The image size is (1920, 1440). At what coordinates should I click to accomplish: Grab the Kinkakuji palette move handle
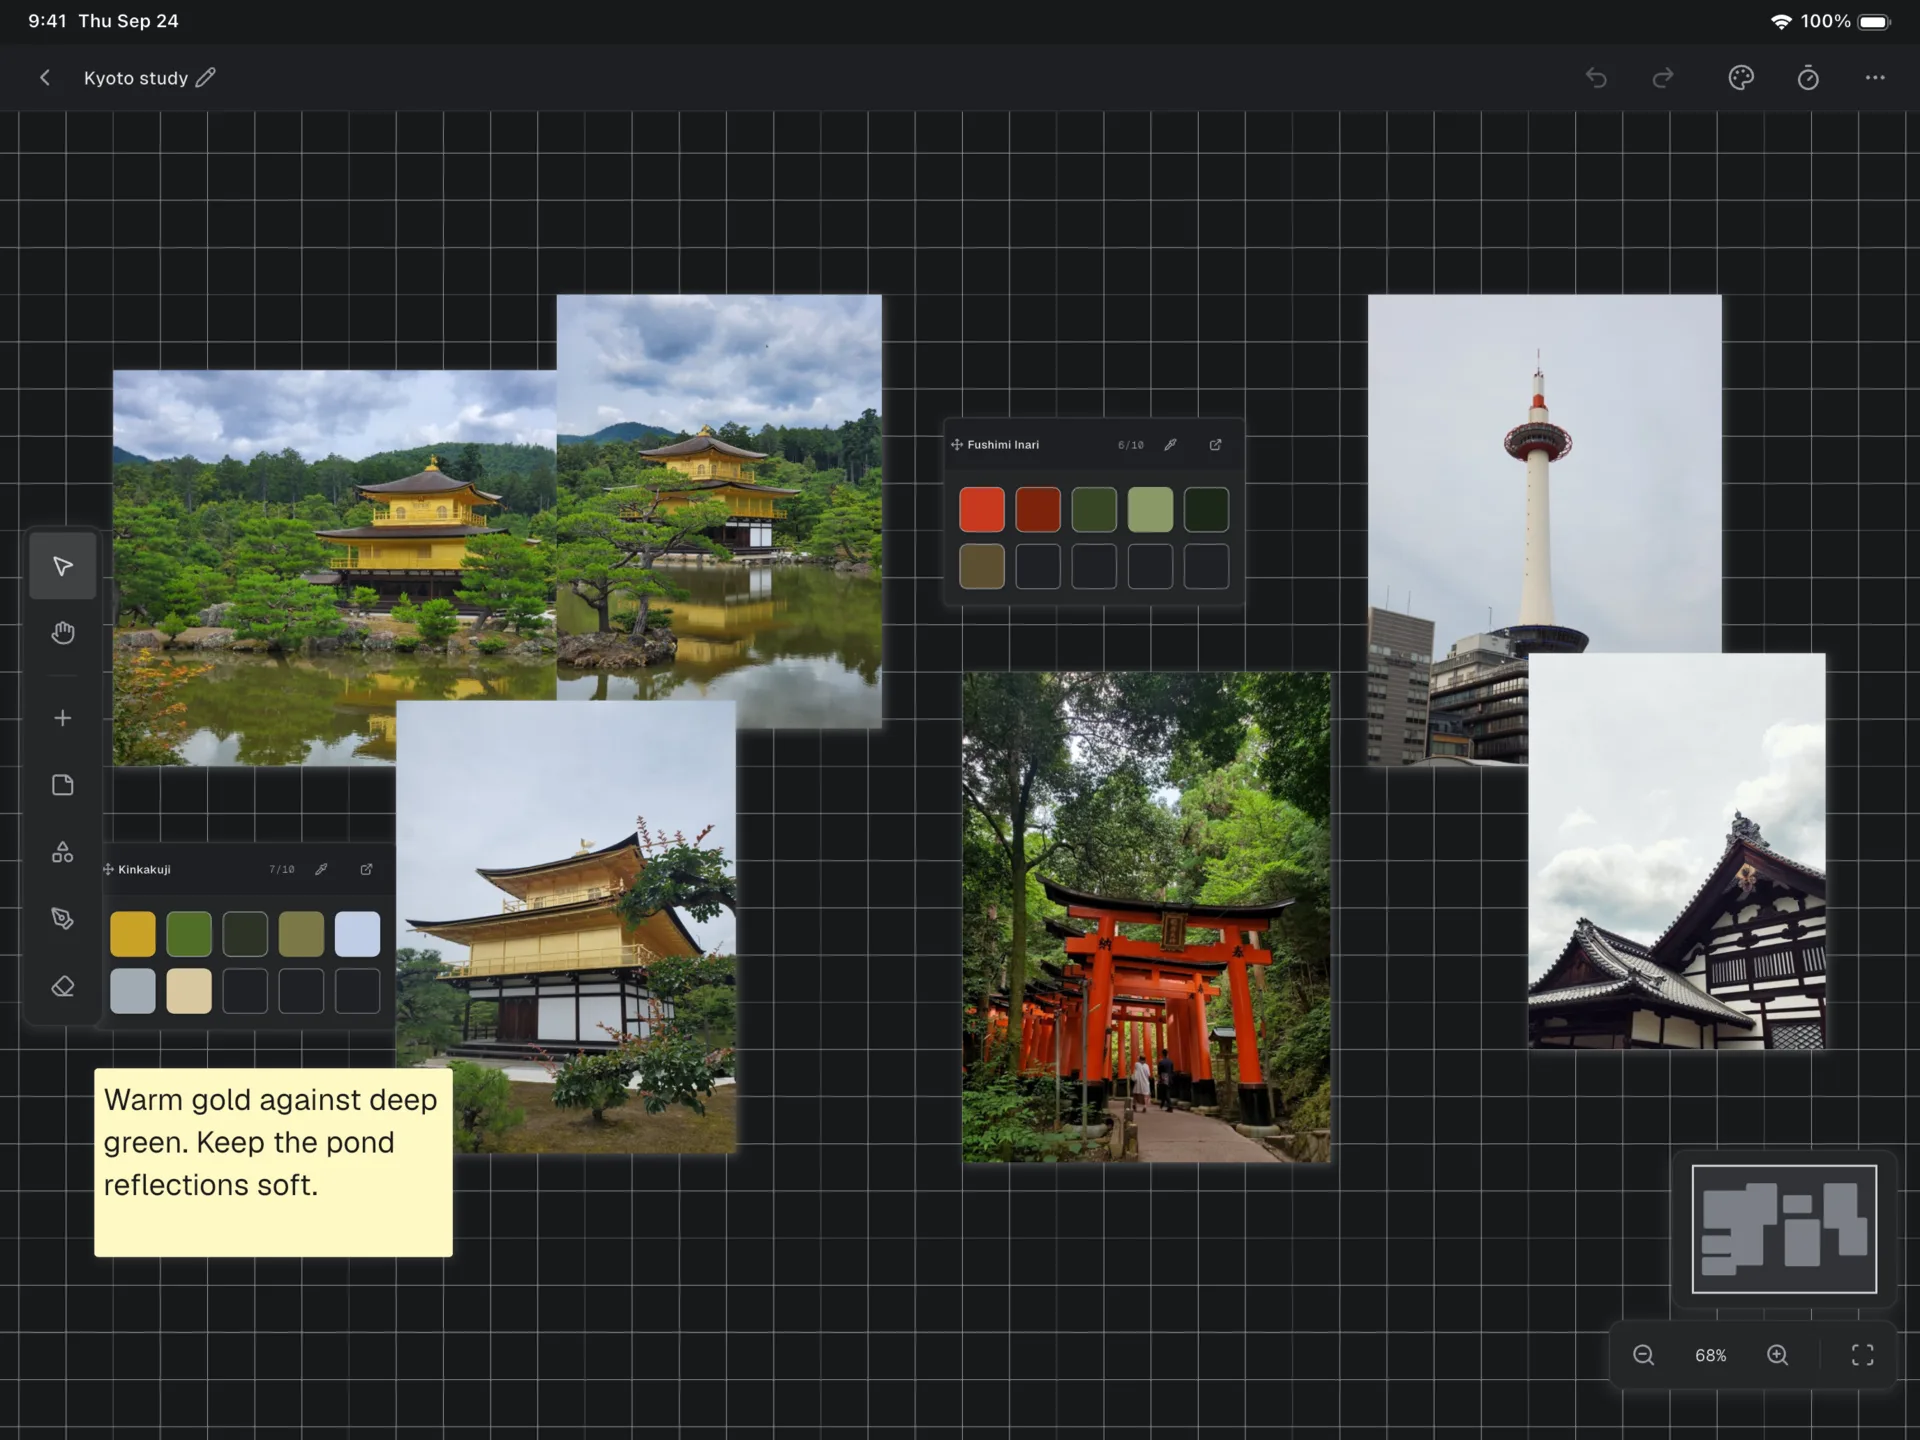[x=108, y=869]
